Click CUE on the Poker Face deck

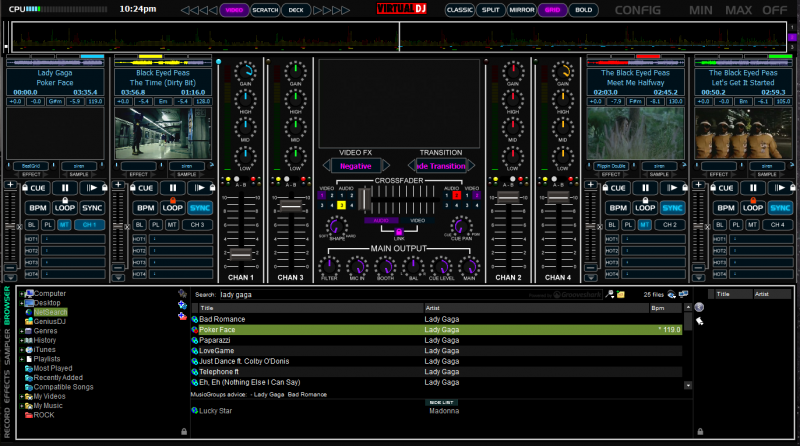38,188
